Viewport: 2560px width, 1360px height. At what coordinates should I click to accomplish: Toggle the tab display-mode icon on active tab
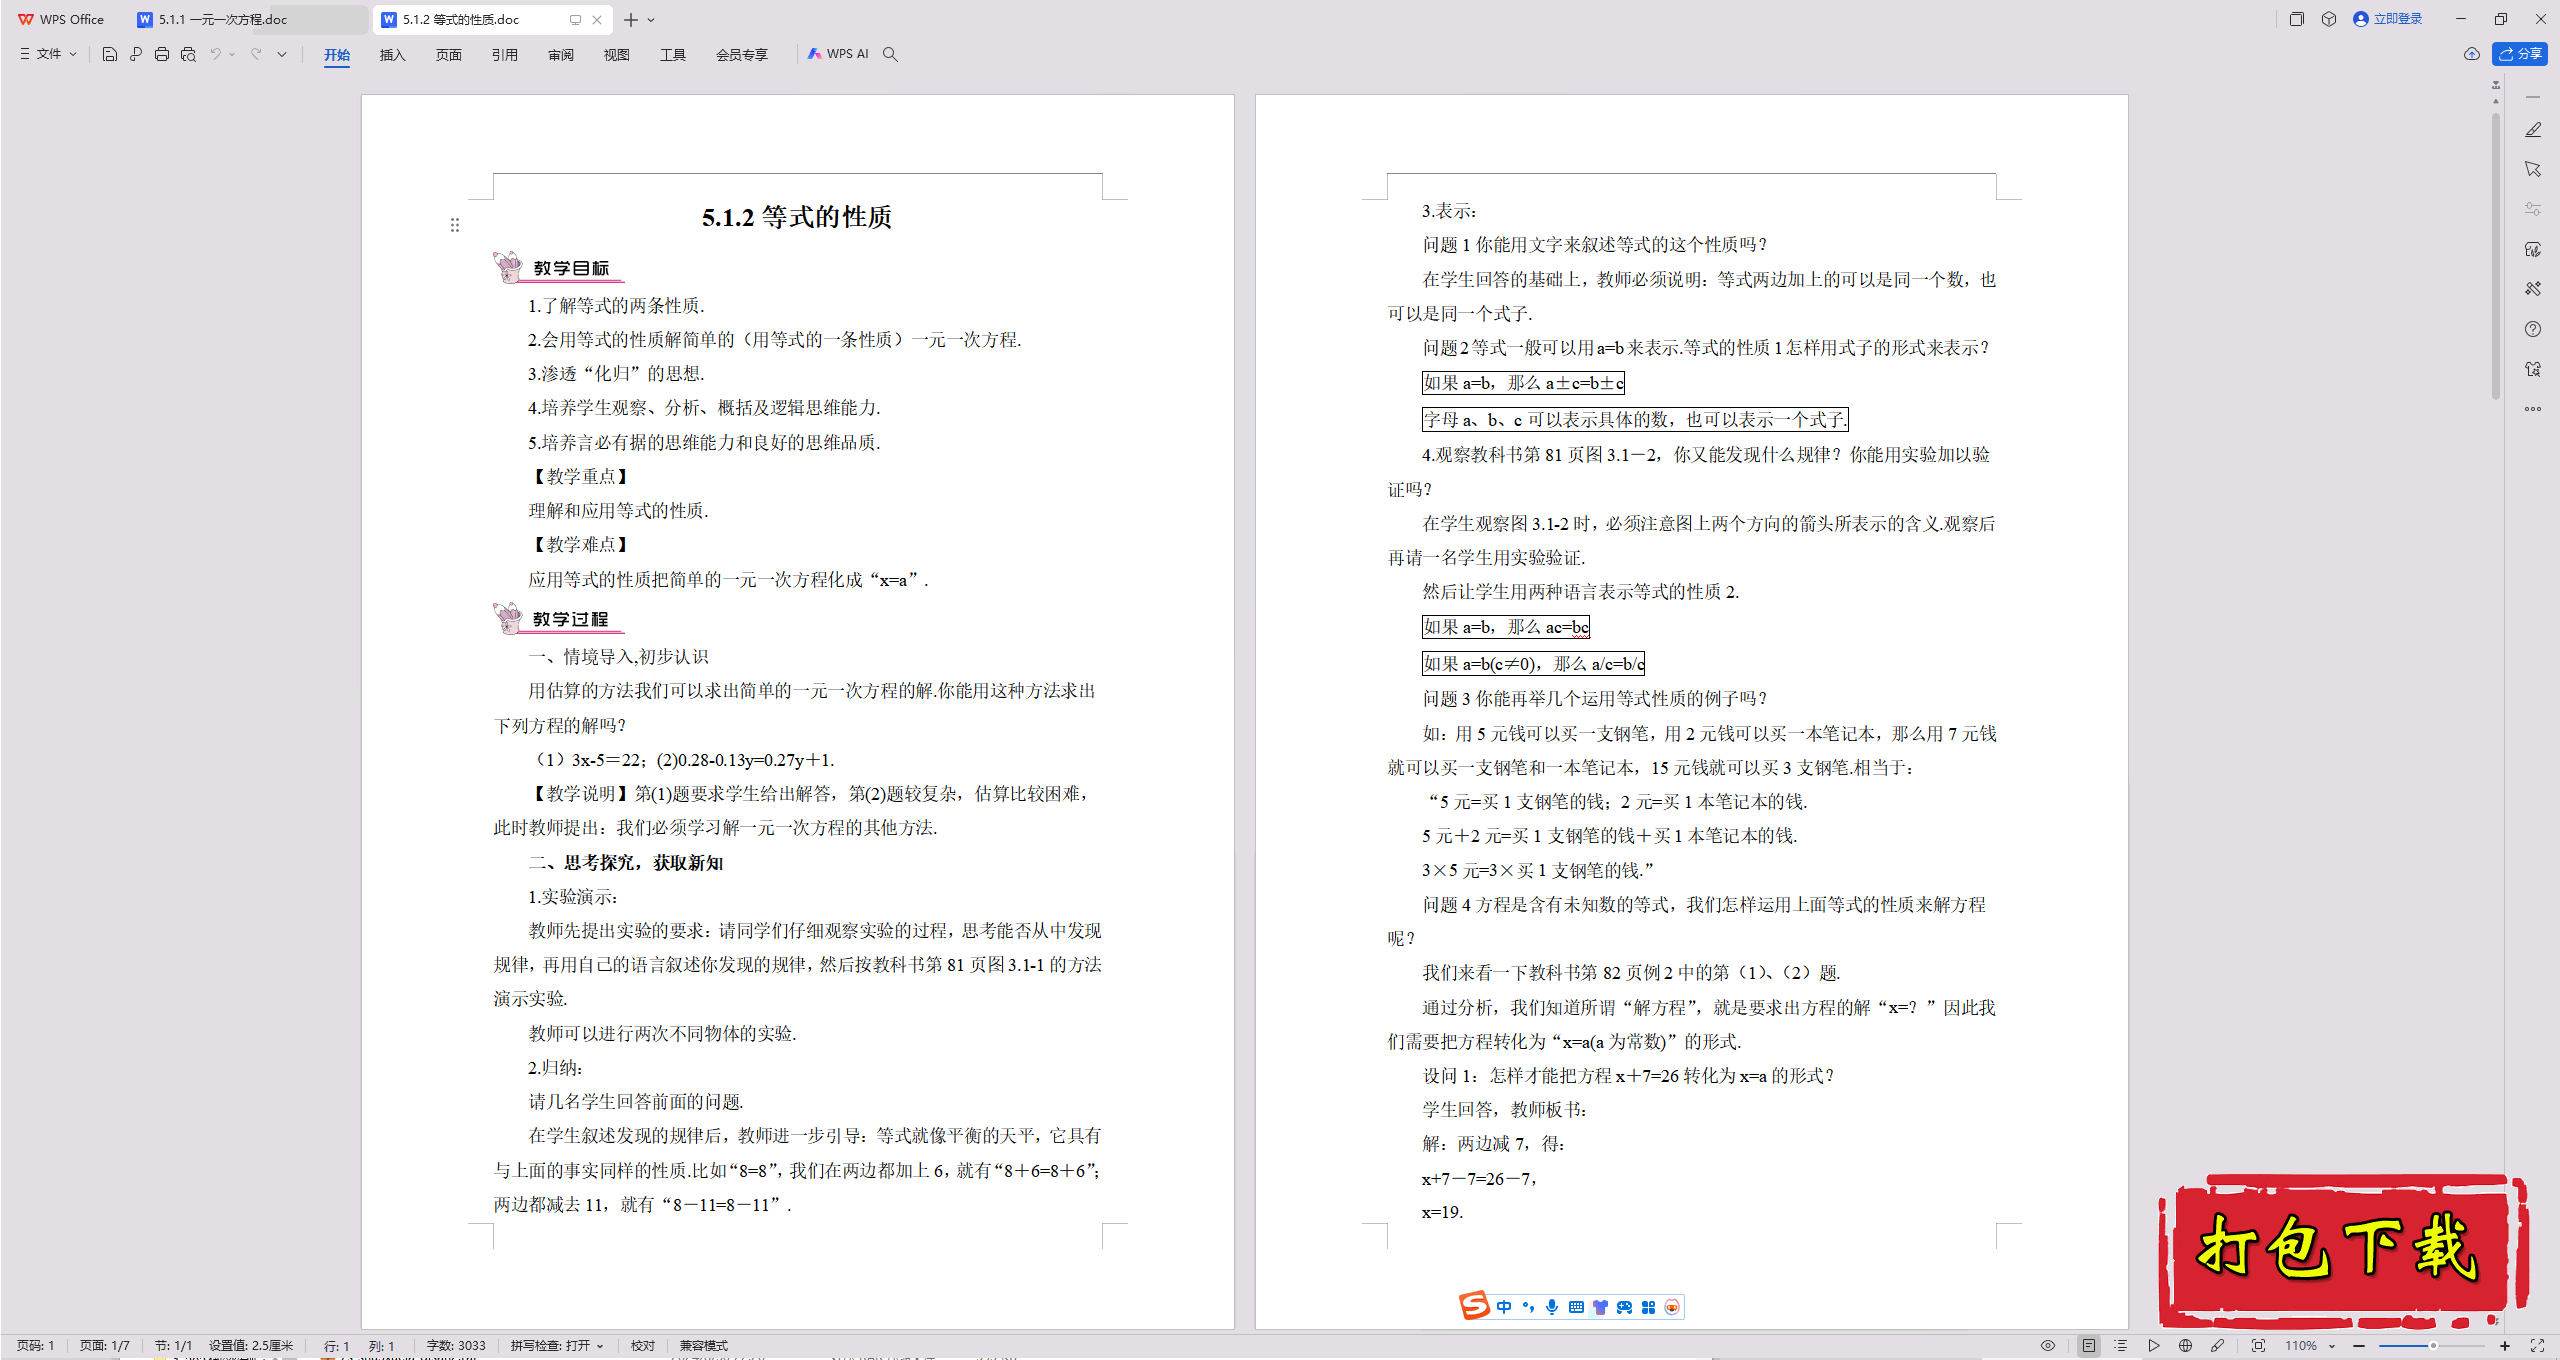click(575, 20)
